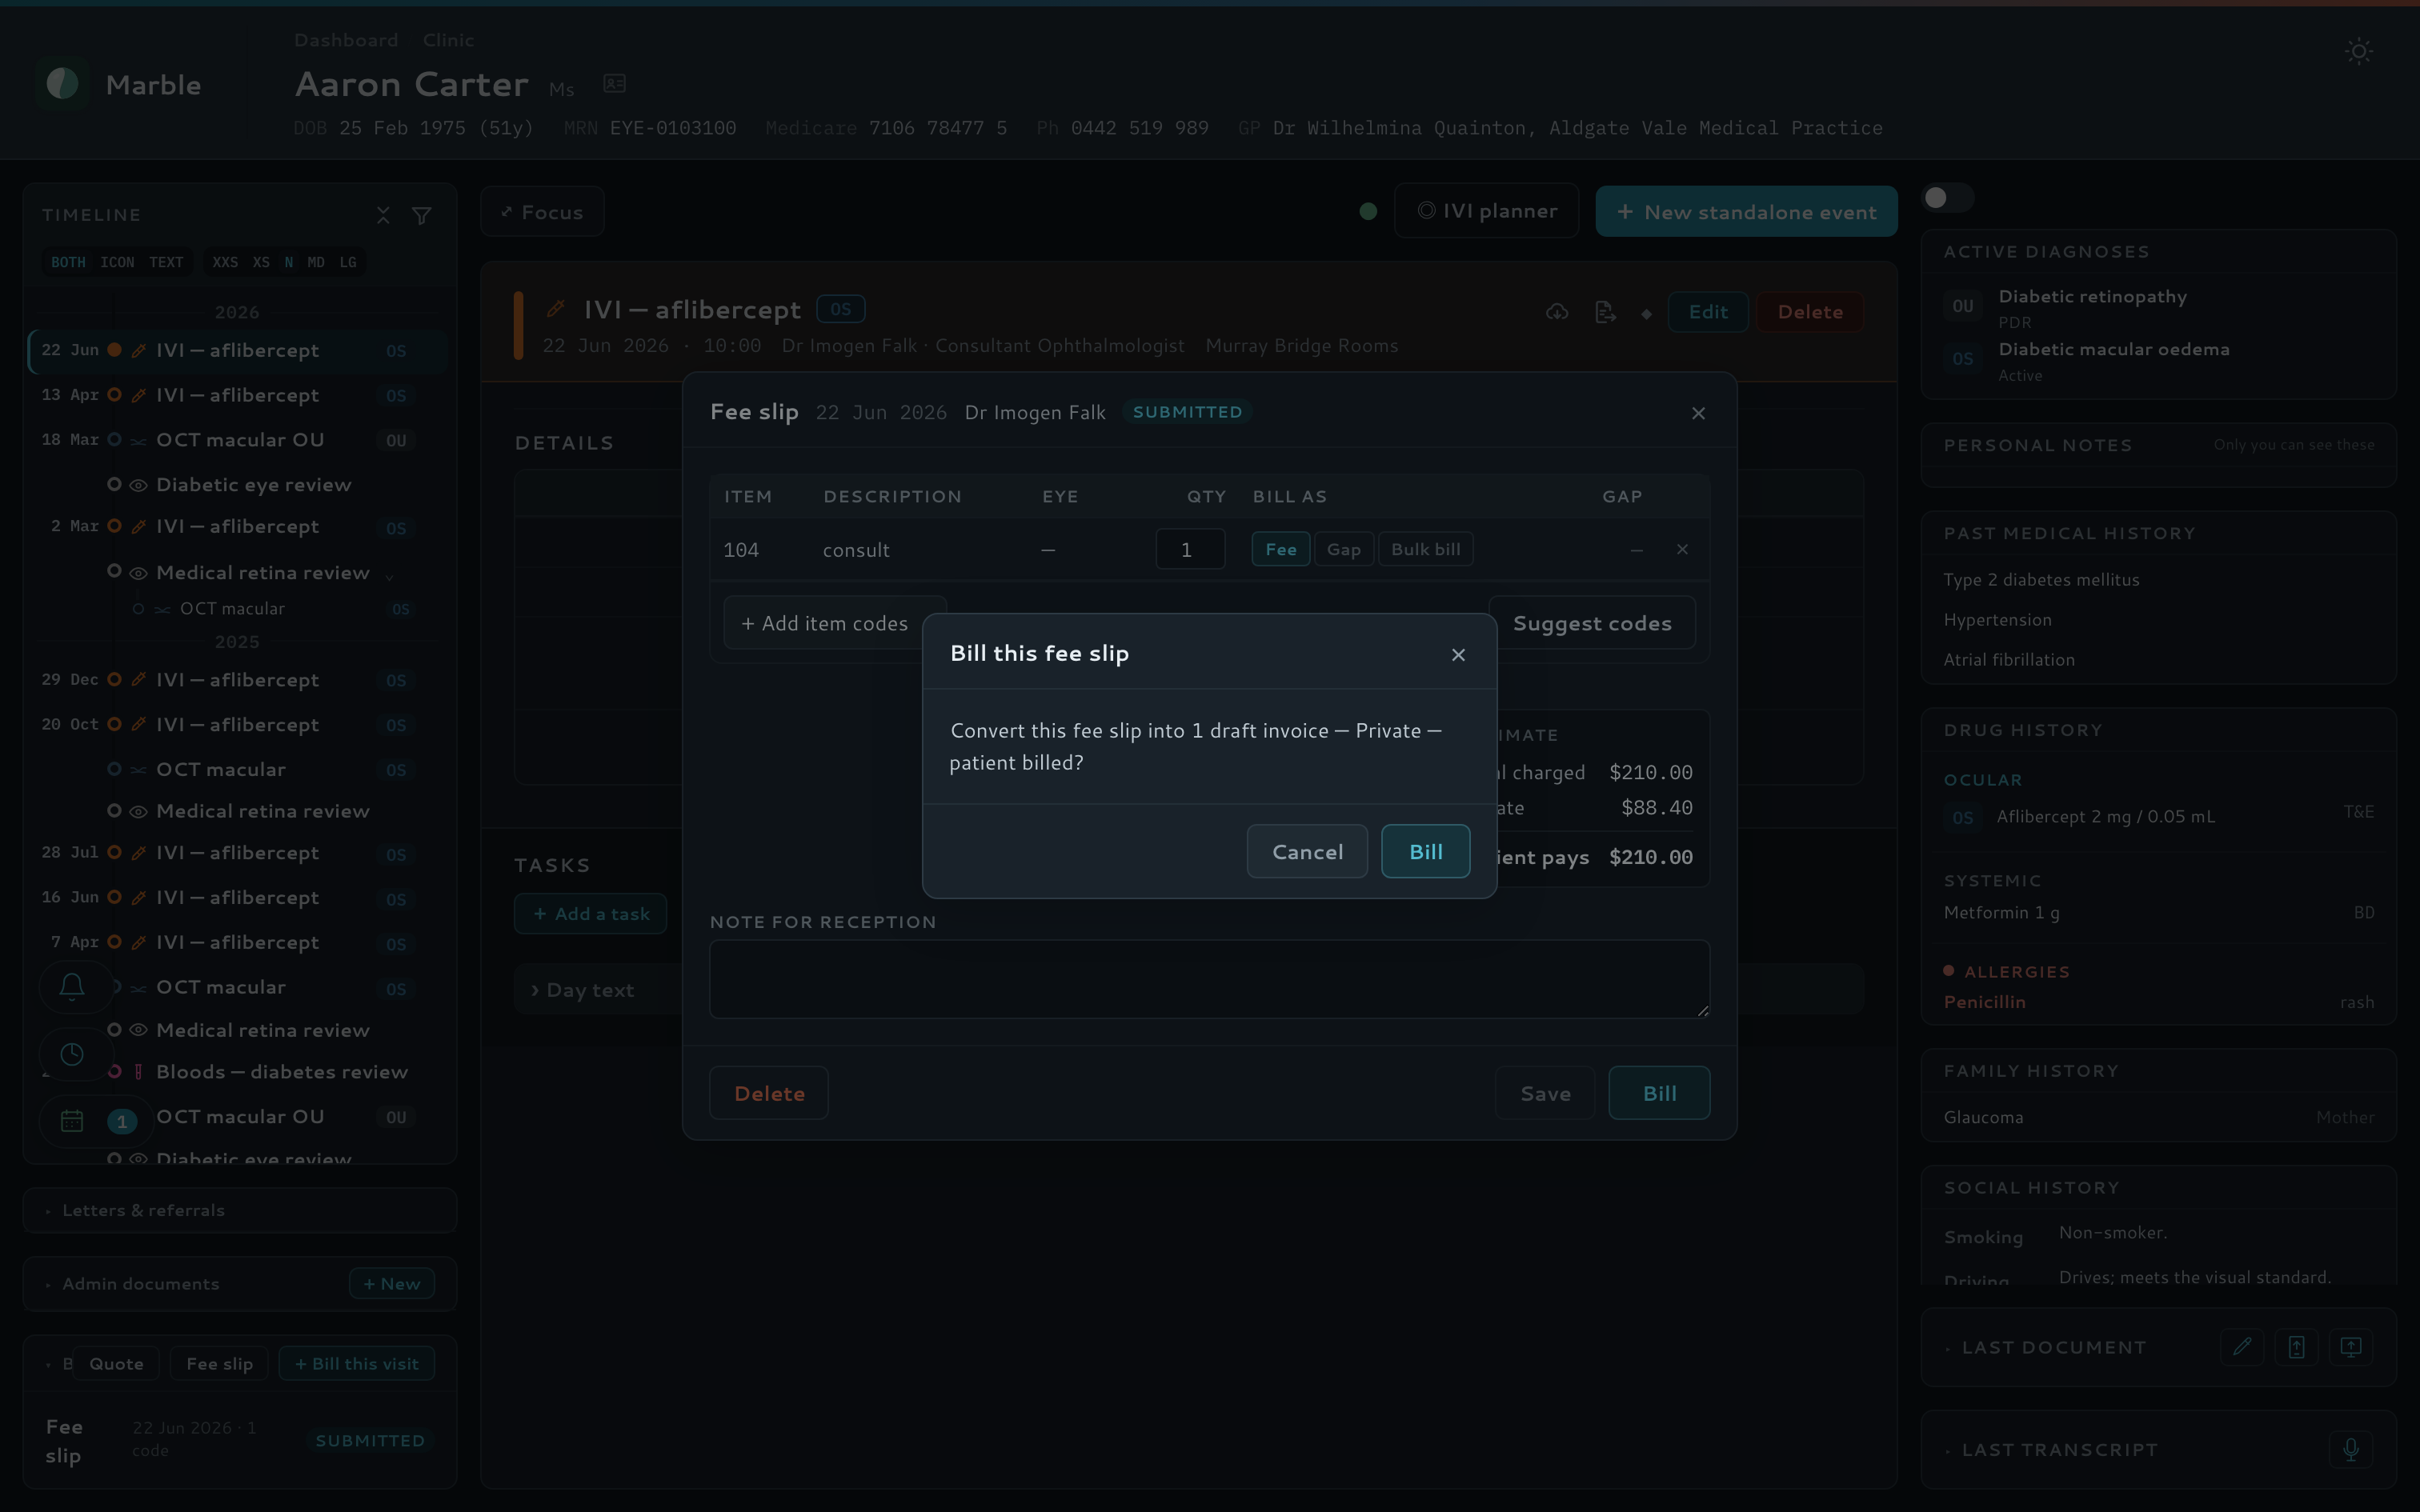2420x1512 pixels.
Task: Set timeline density to MD
Action: [x=316, y=262]
